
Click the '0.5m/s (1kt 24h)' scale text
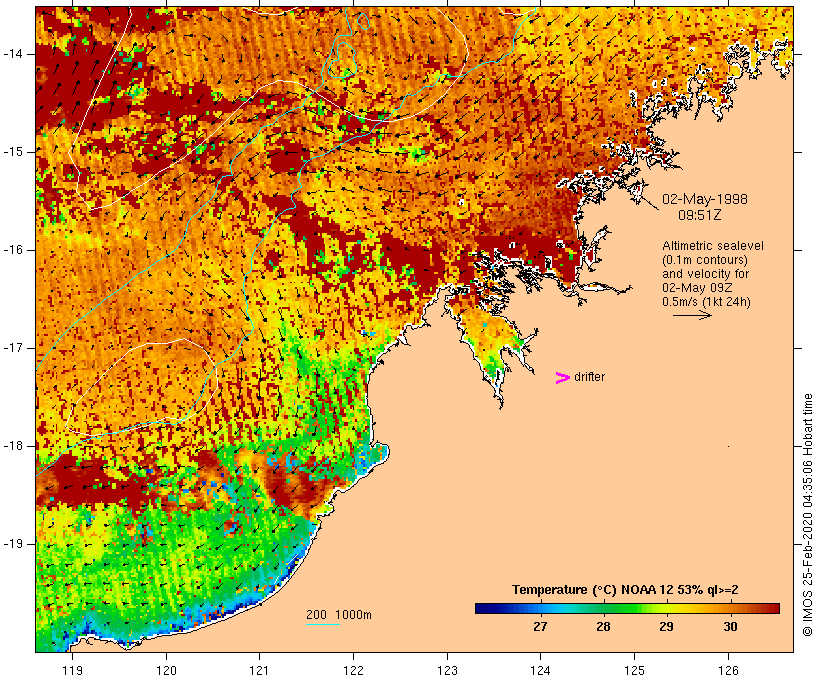(706, 302)
